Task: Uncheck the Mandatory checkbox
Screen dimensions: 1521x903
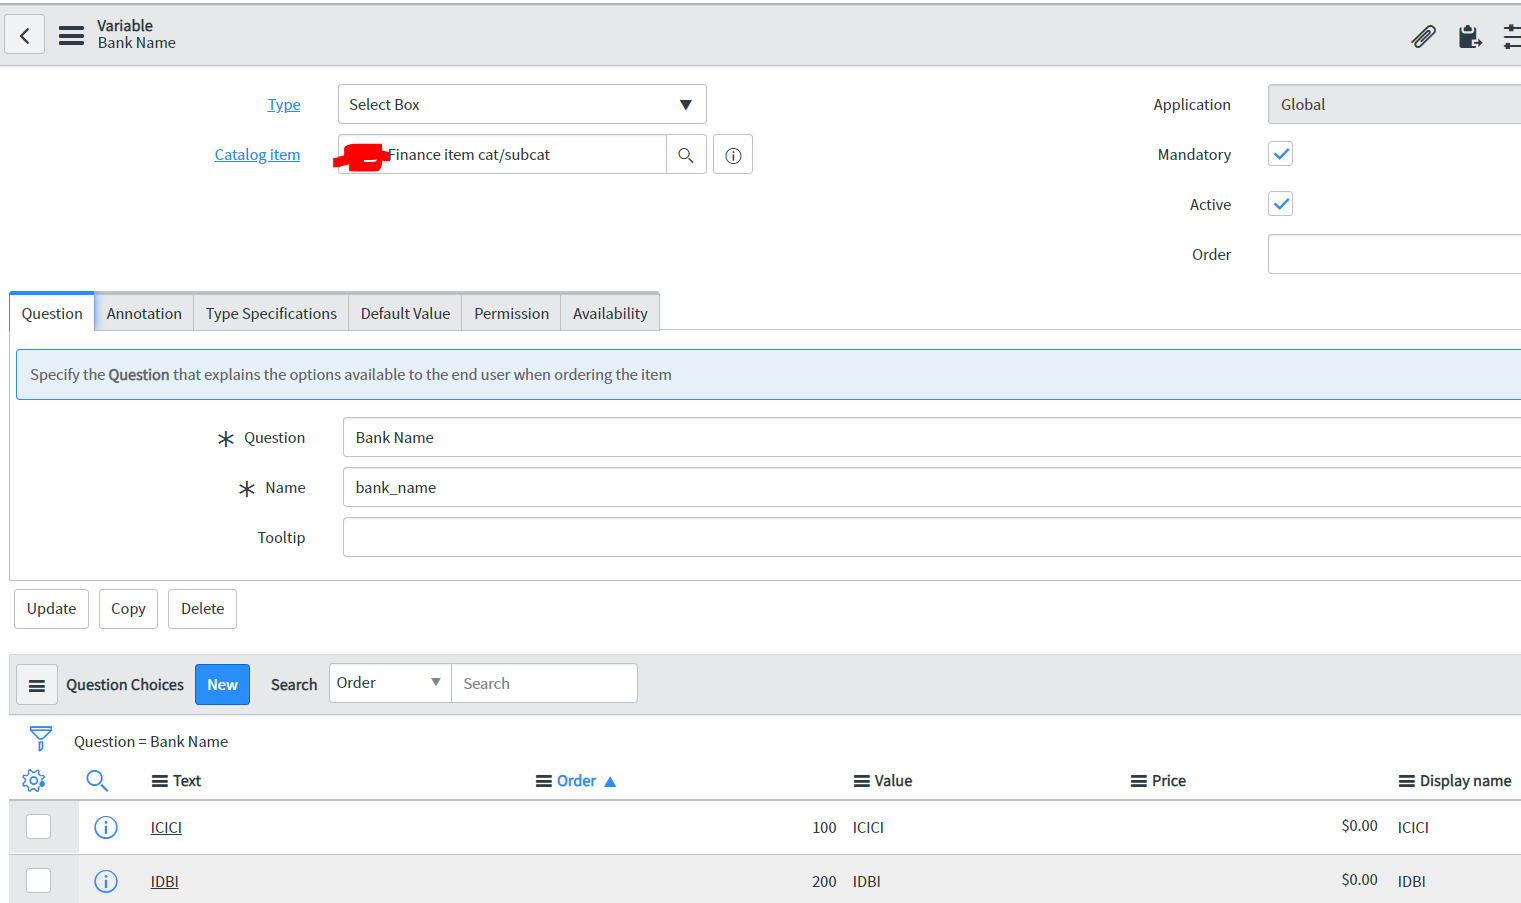Action: 1280,154
